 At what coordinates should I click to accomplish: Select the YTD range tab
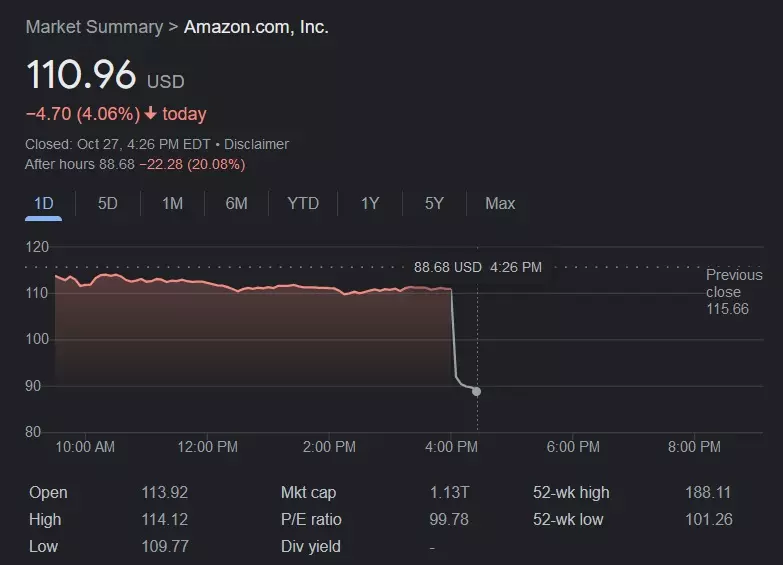pos(303,203)
